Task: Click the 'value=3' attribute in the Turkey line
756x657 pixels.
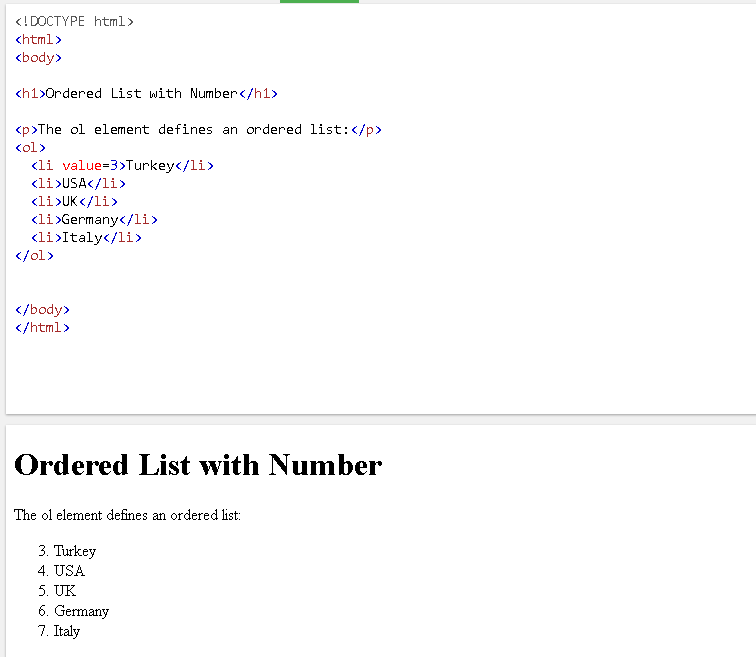Action: [90, 165]
